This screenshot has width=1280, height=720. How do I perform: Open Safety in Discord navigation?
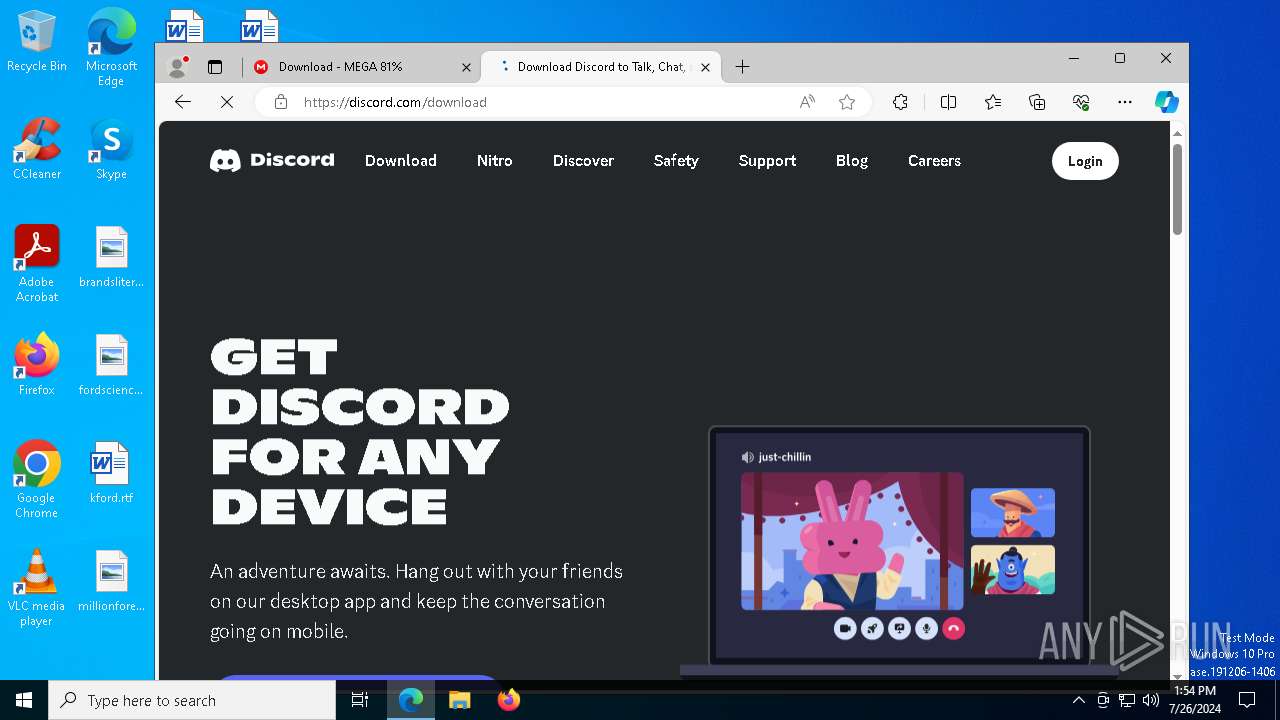[676, 160]
